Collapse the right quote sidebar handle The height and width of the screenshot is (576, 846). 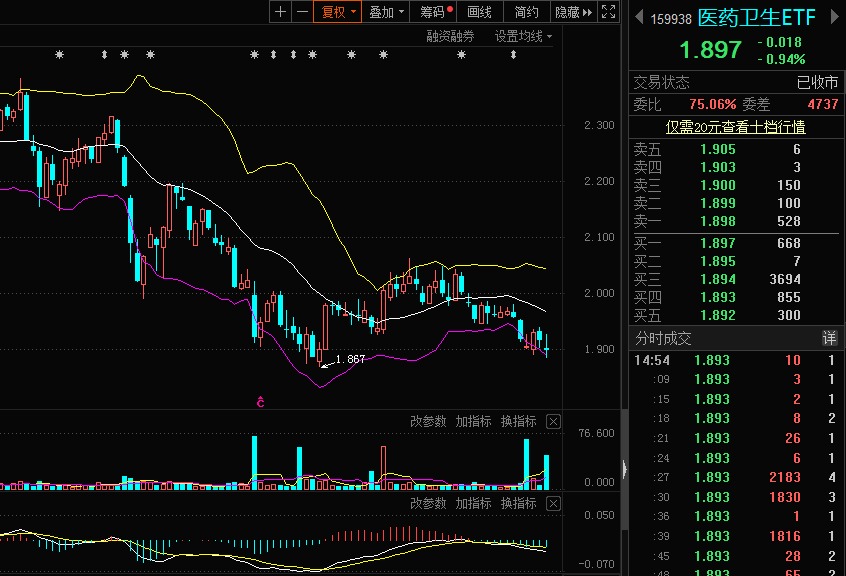coord(625,469)
